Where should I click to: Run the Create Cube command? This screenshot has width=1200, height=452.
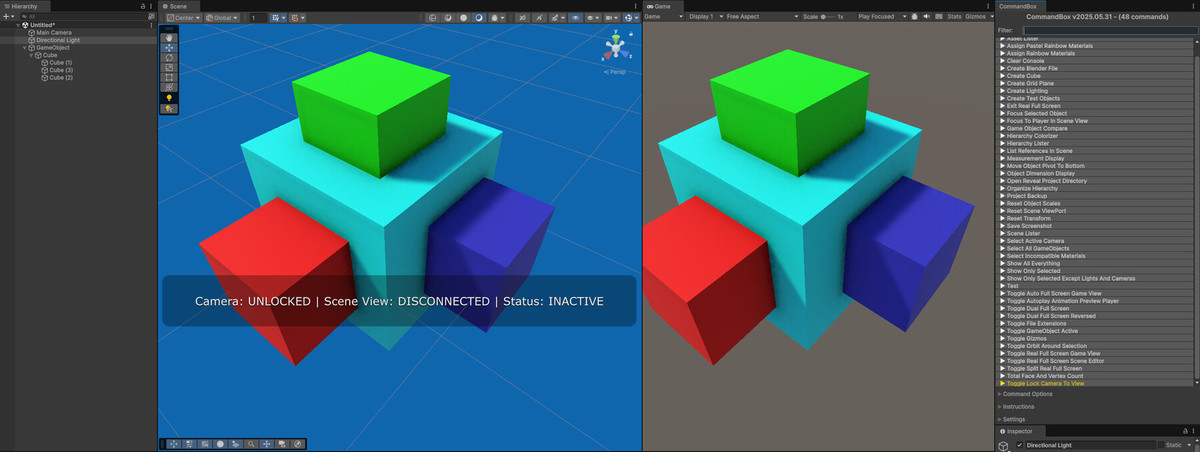click(1026, 76)
